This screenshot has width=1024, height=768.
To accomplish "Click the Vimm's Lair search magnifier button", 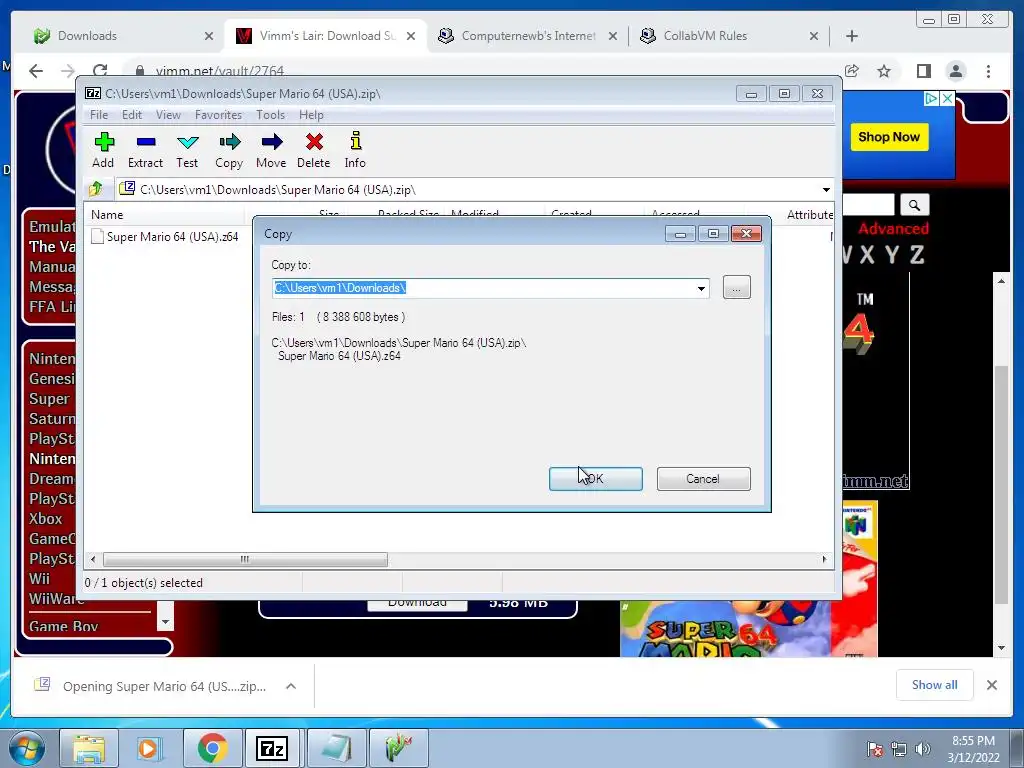I will click(914, 205).
